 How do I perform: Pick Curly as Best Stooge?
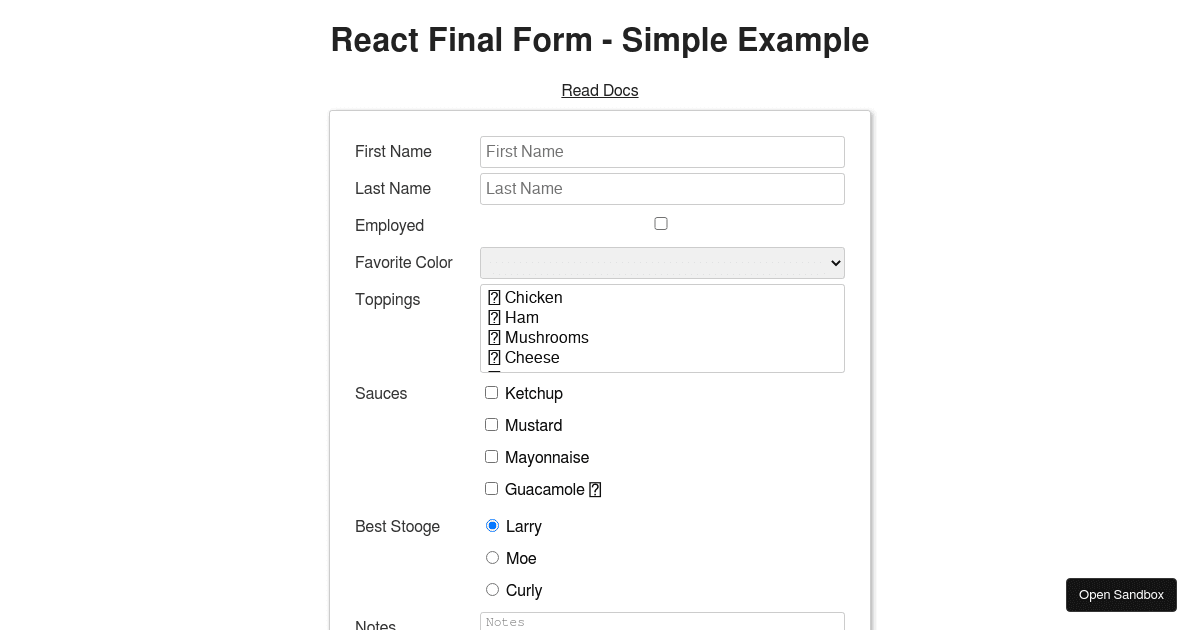tap(492, 589)
